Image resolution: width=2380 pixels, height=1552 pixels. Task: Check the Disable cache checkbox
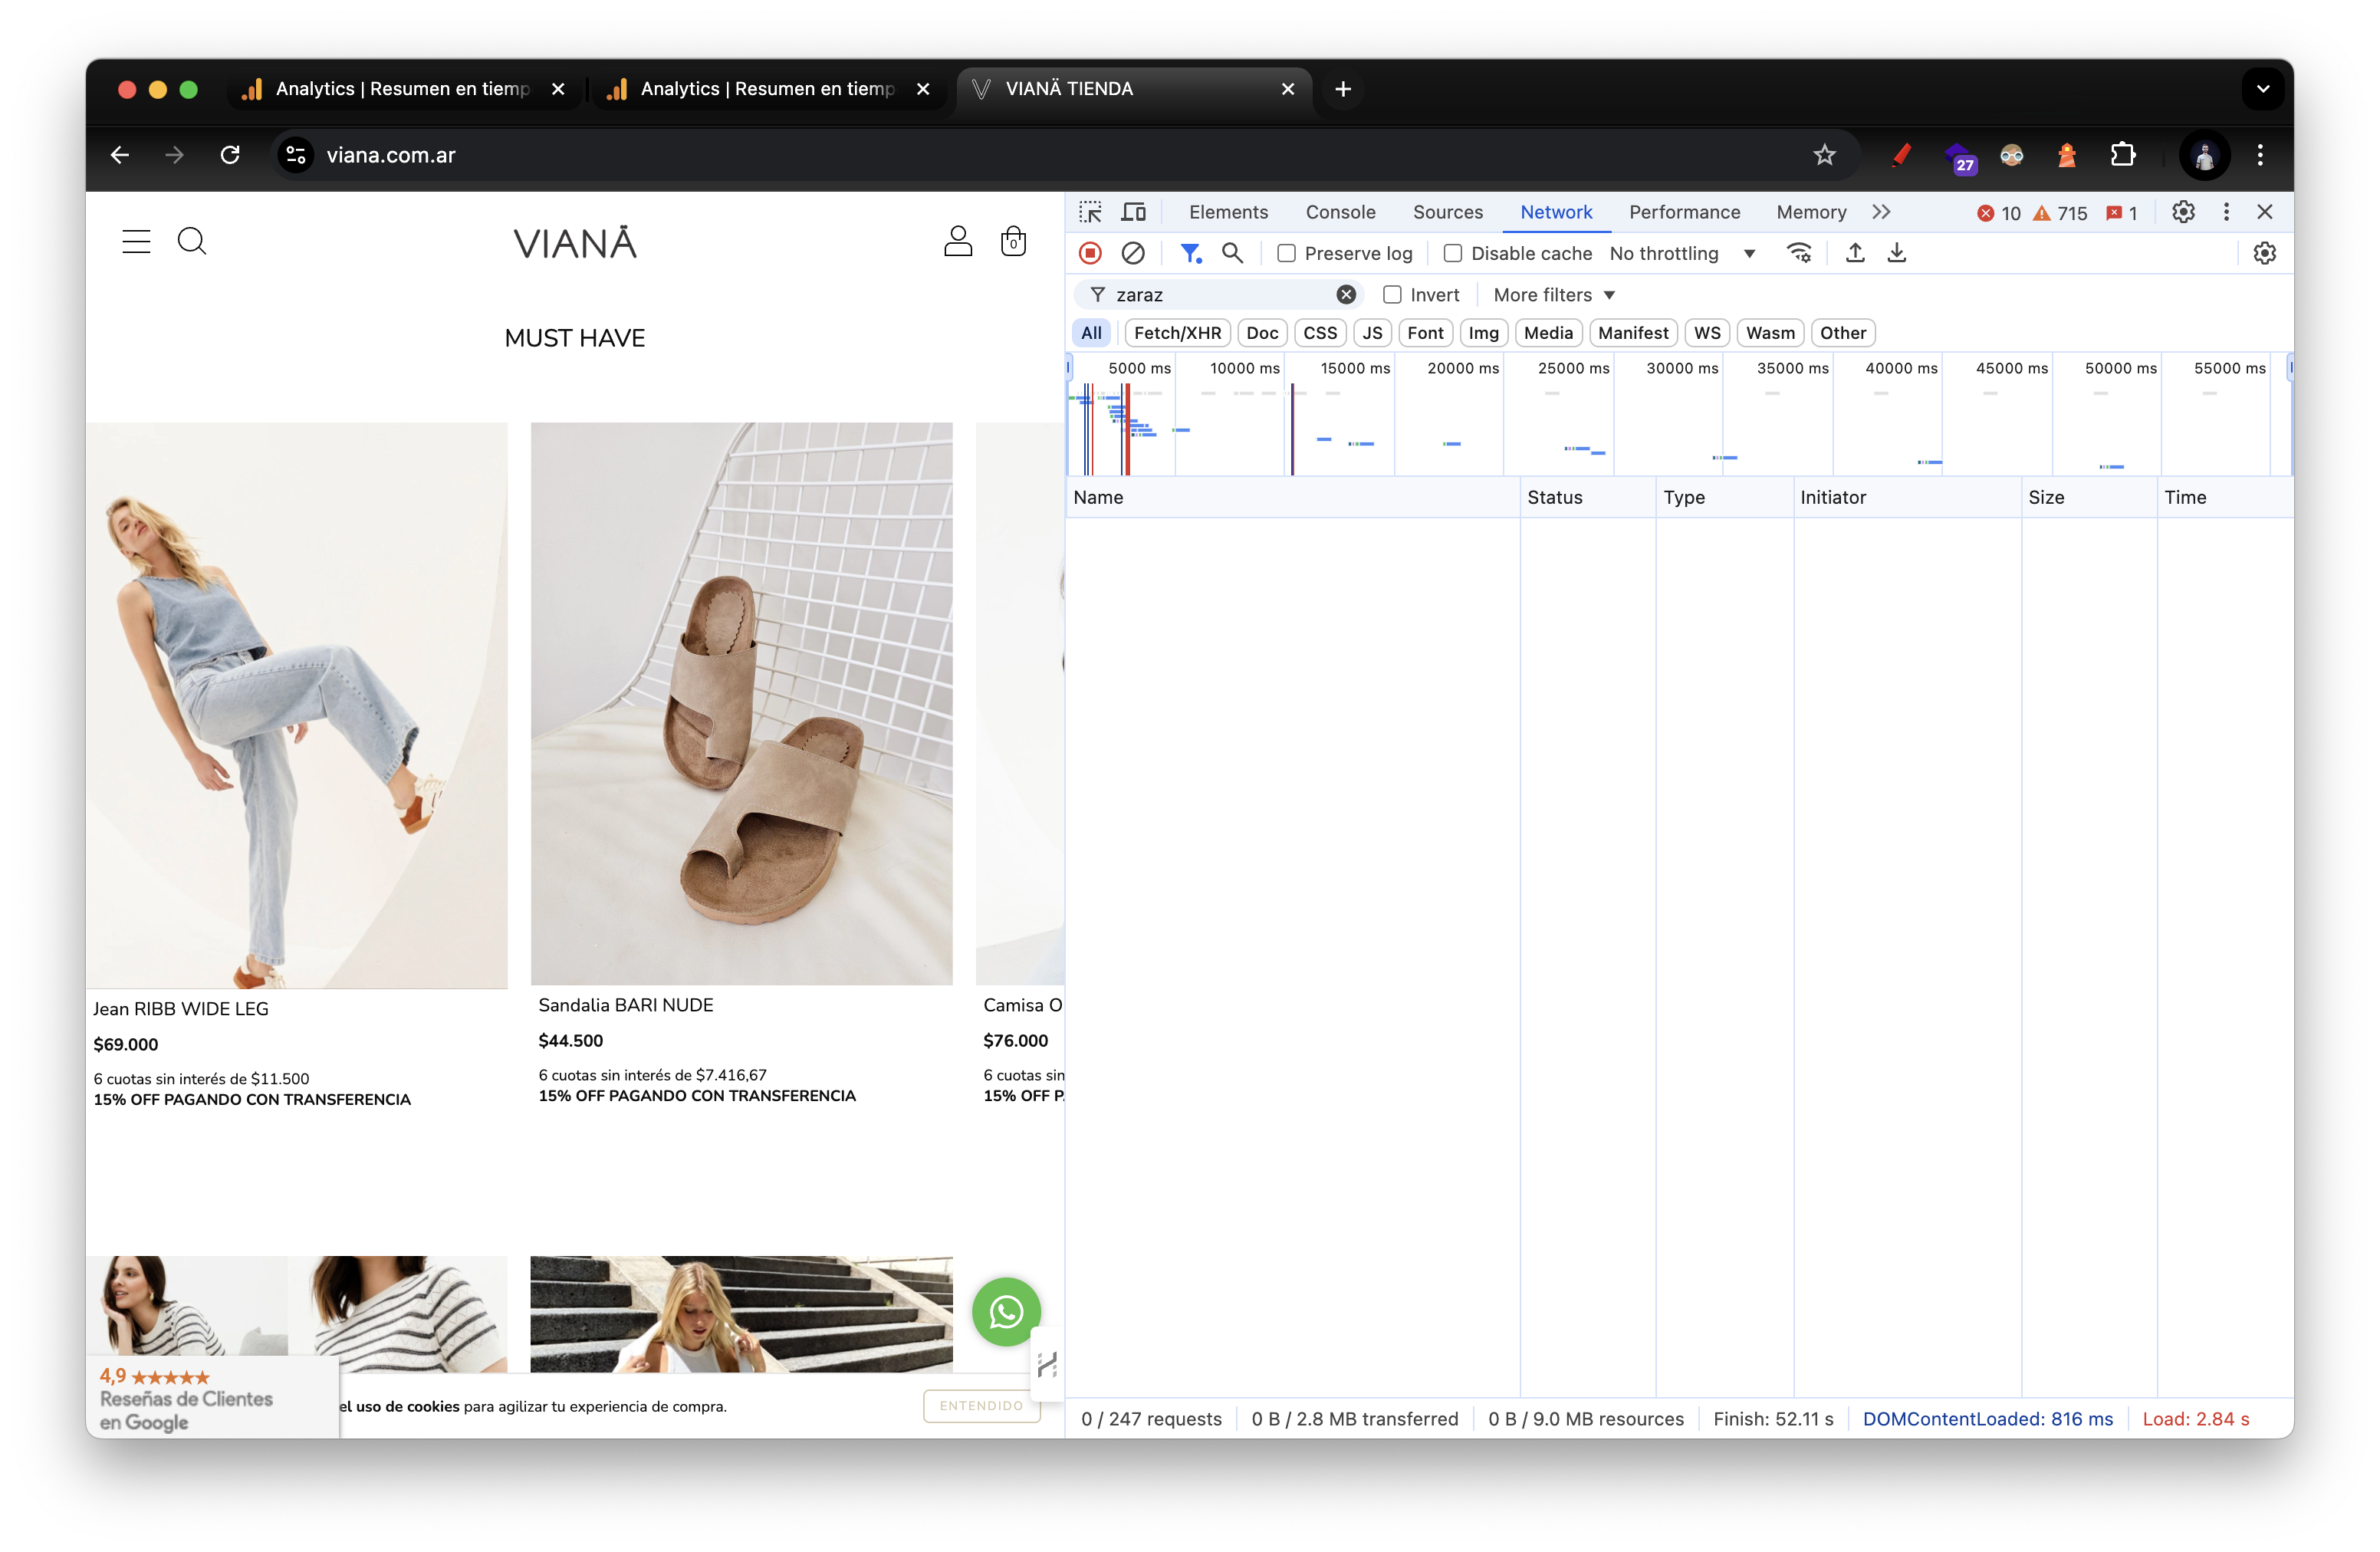(x=1453, y=254)
